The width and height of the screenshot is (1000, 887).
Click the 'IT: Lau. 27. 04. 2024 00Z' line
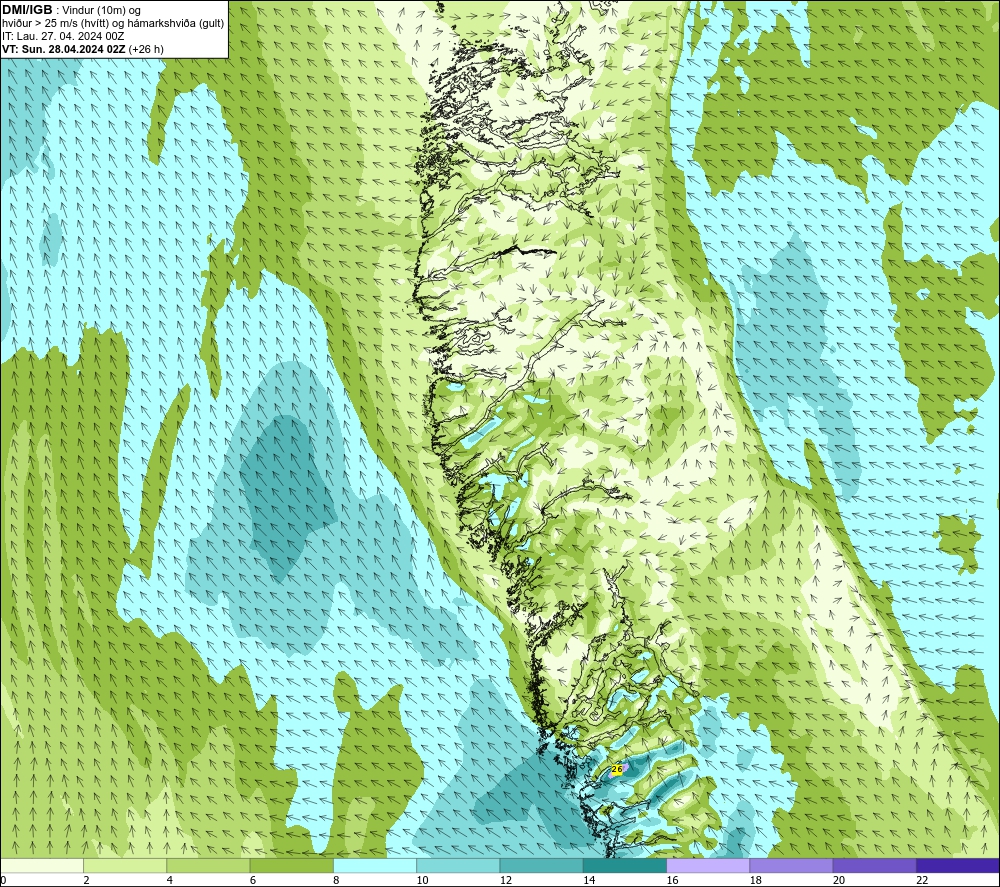pos(63,36)
